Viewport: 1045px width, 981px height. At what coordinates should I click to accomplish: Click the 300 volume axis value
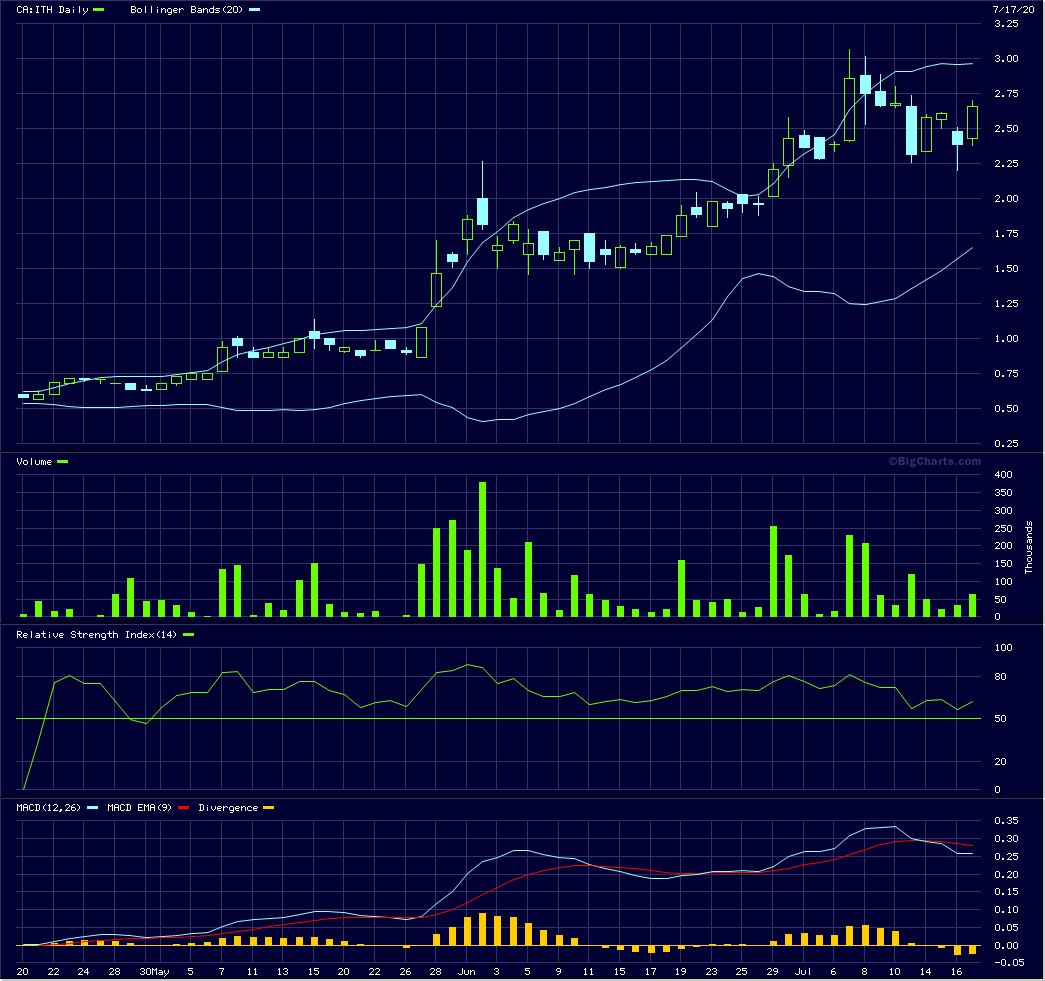click(1003, 510)
